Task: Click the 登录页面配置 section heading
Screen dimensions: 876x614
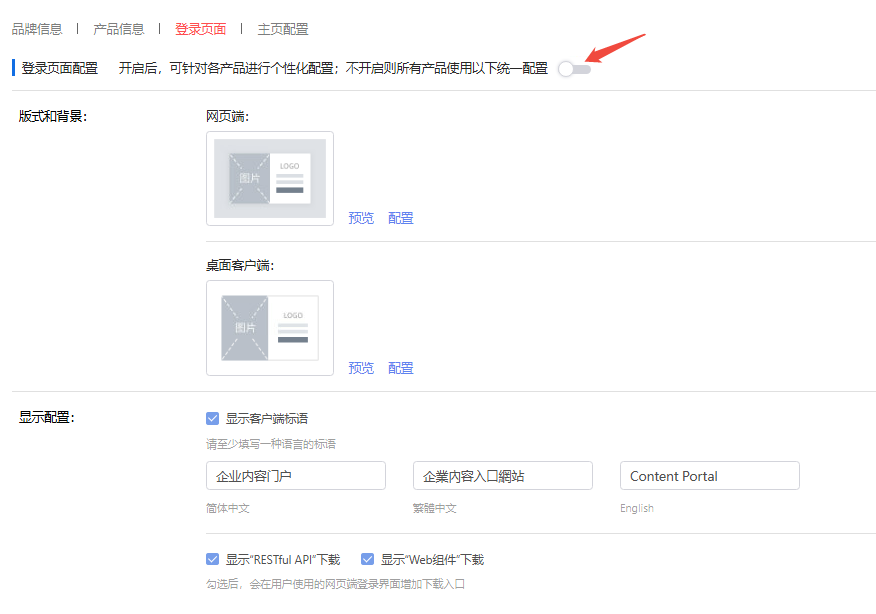Action: 60,68
